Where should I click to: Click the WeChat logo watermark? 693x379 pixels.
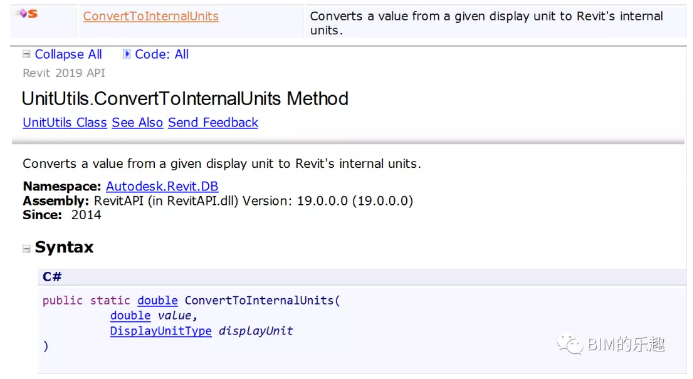tap(570, 344)
